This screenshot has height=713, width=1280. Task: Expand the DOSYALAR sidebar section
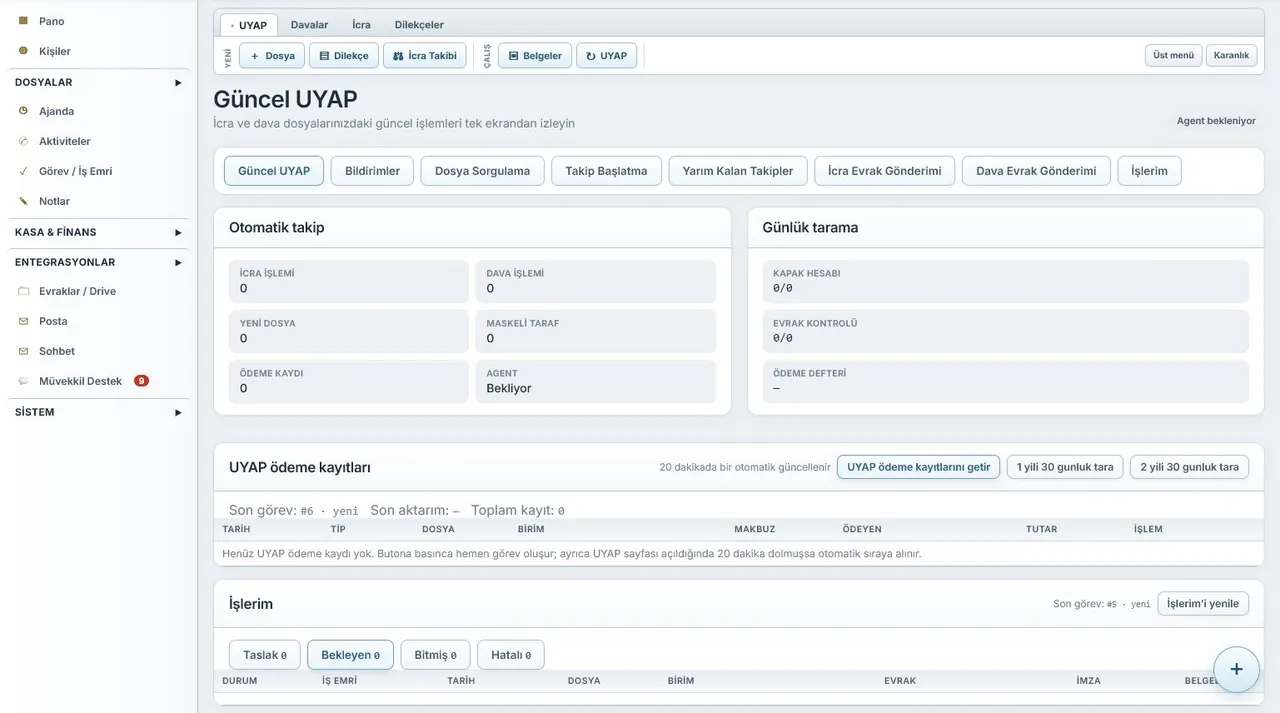tap(98, 82)
